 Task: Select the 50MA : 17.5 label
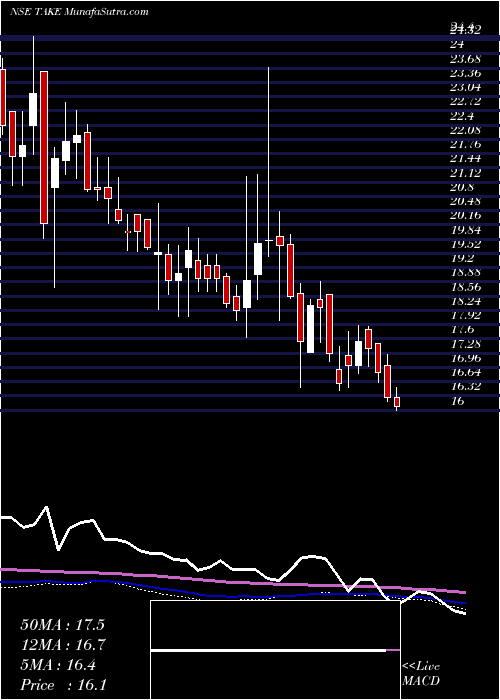(x=62, y=625)
